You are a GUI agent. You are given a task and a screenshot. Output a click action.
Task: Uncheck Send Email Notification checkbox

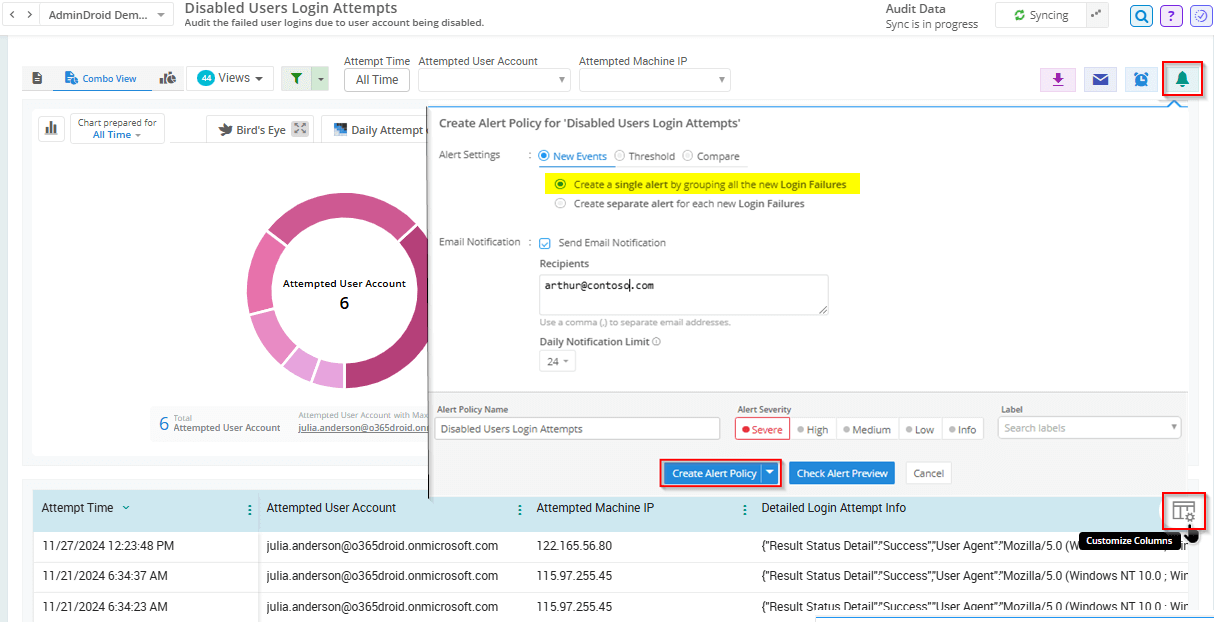click(x=545, y=243)
